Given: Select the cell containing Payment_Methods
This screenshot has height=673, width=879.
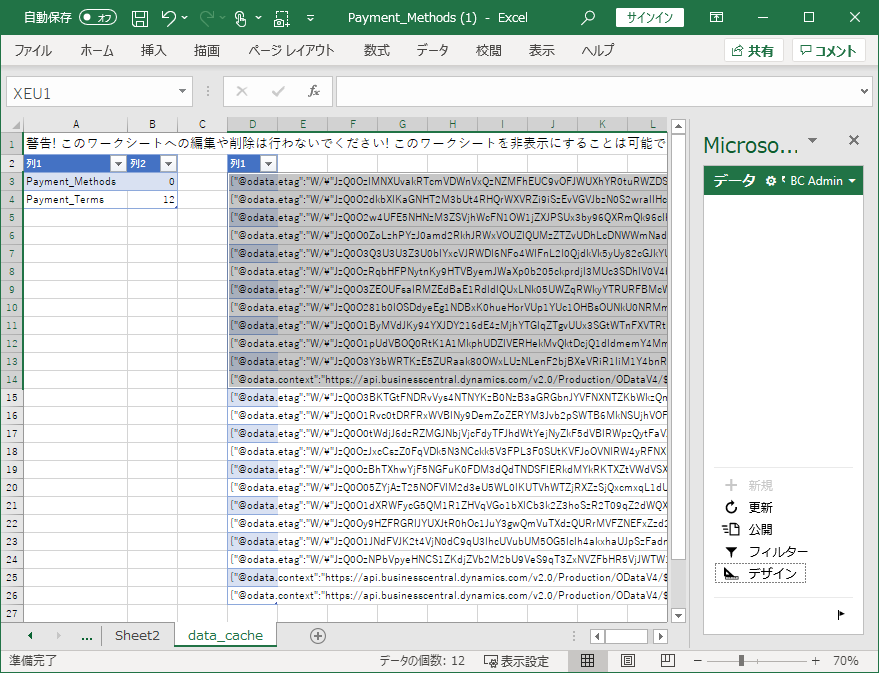Looking at the screenshot, I should (x=75, y=182).
